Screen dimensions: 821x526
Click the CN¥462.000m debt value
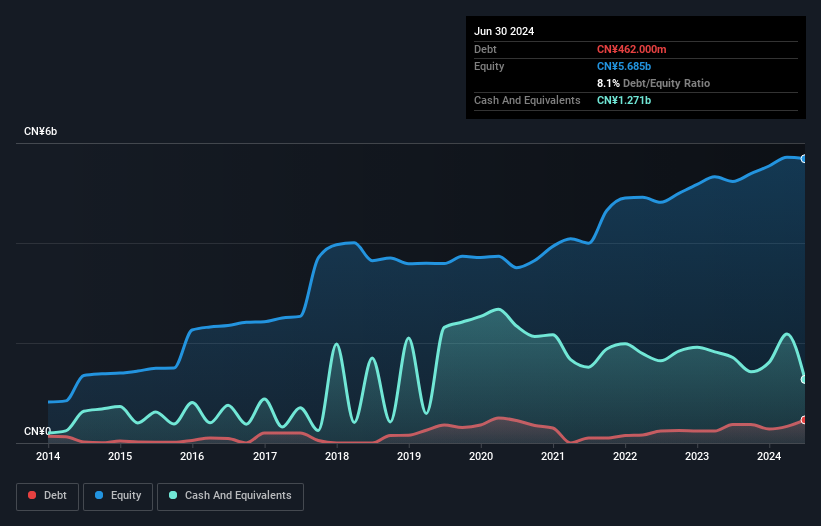631,49
